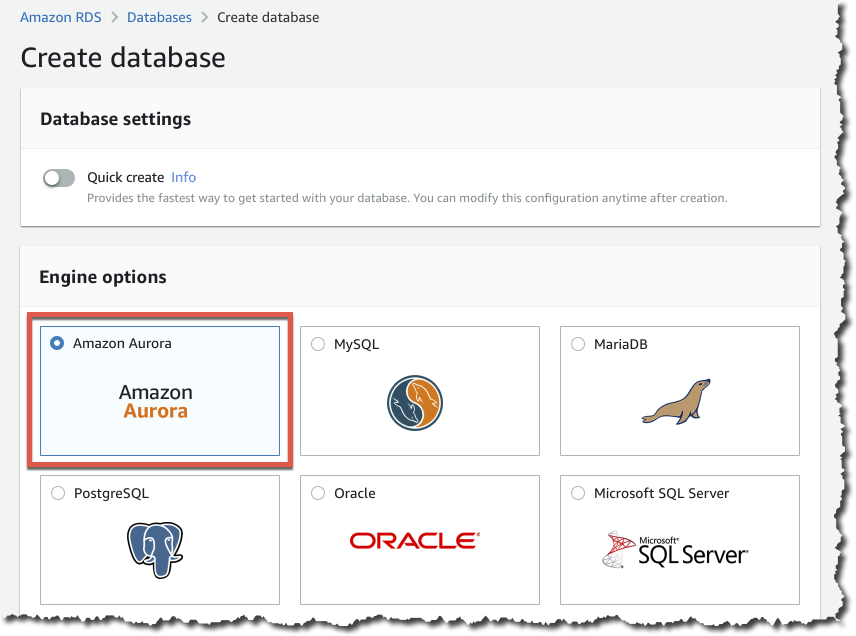Viewport: 856px width, 636px height.
Task: Pick the PostgreSQL radio button
Action: (57, 493)
